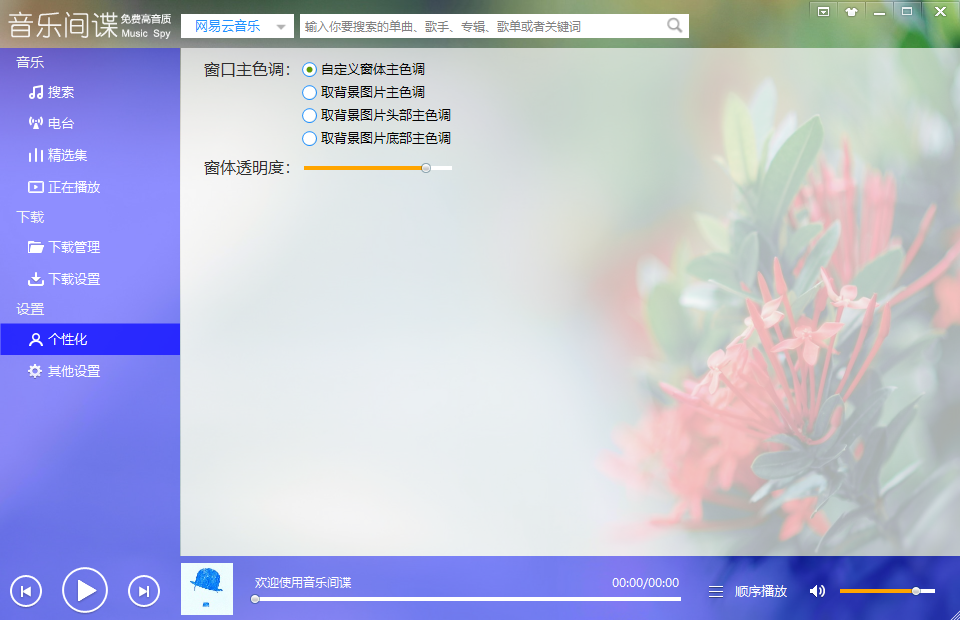Click the album cover thumbnail
This screenshot has height=620, width=960.
click(207, 589)
